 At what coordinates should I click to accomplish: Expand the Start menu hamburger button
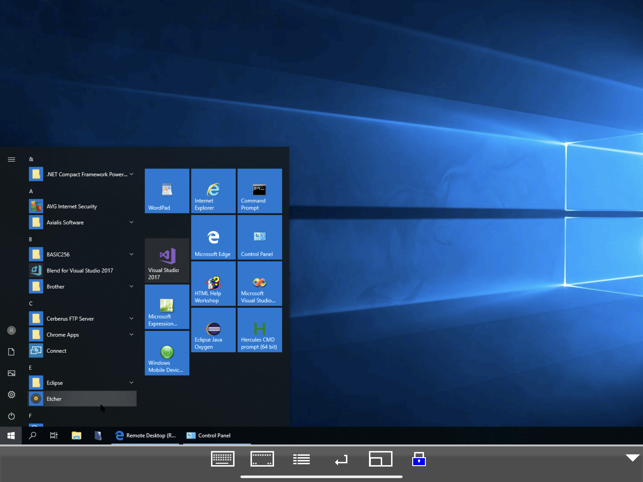11,159
